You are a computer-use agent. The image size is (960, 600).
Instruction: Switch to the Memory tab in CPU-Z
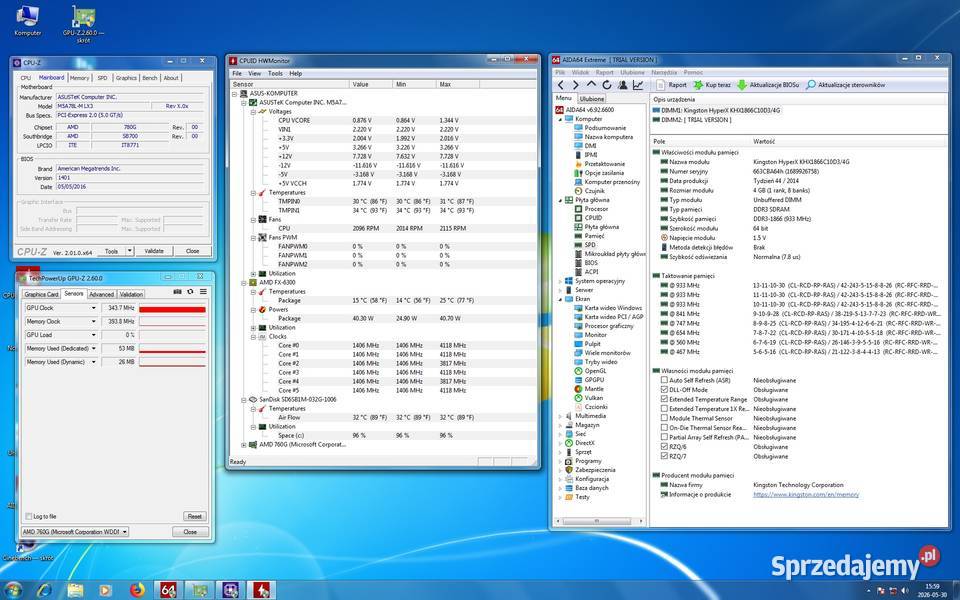click(79, 78)
